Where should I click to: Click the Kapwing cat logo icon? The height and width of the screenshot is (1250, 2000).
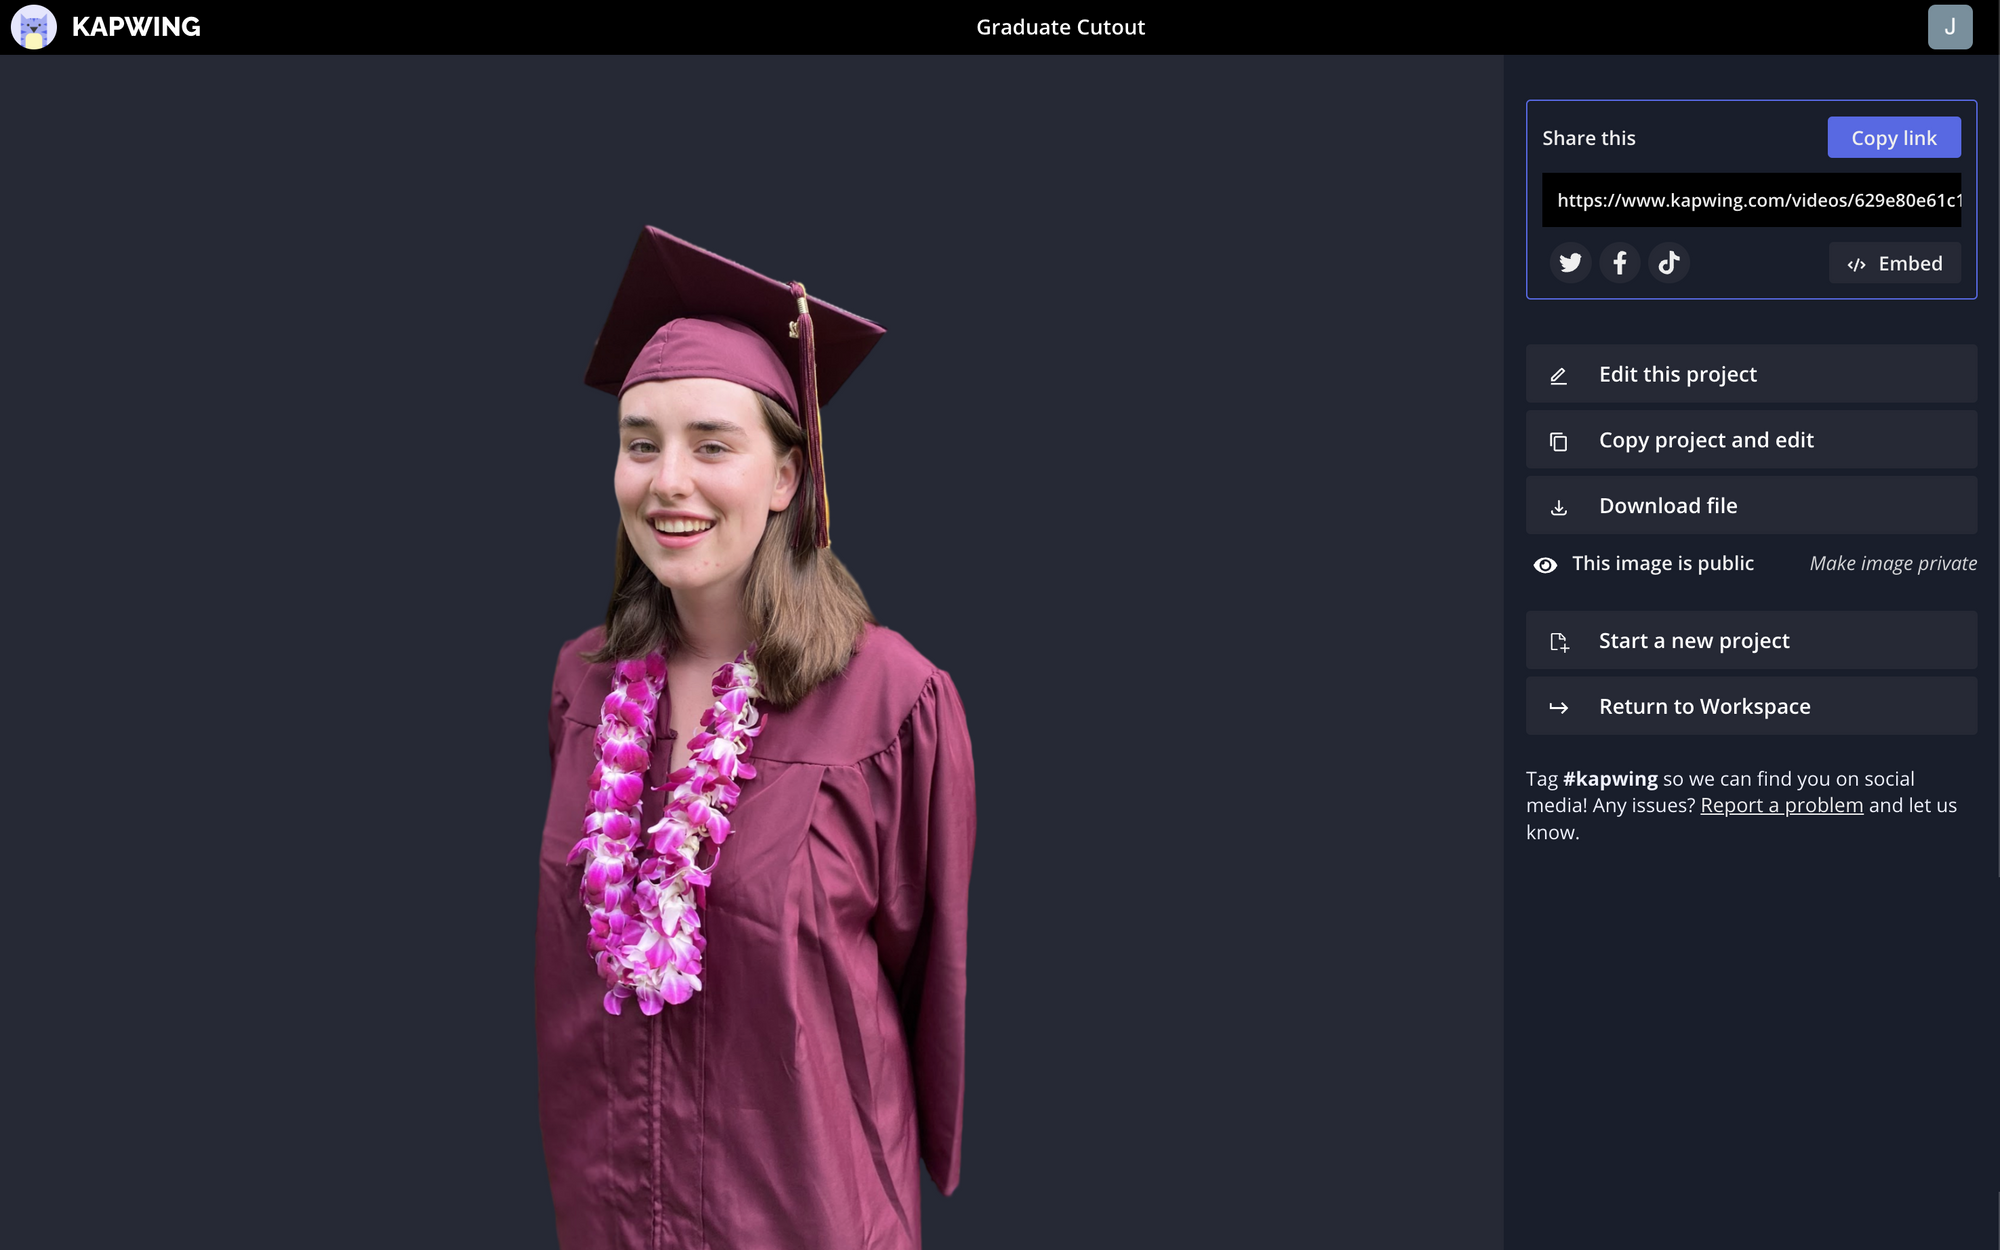click(33, 27)
